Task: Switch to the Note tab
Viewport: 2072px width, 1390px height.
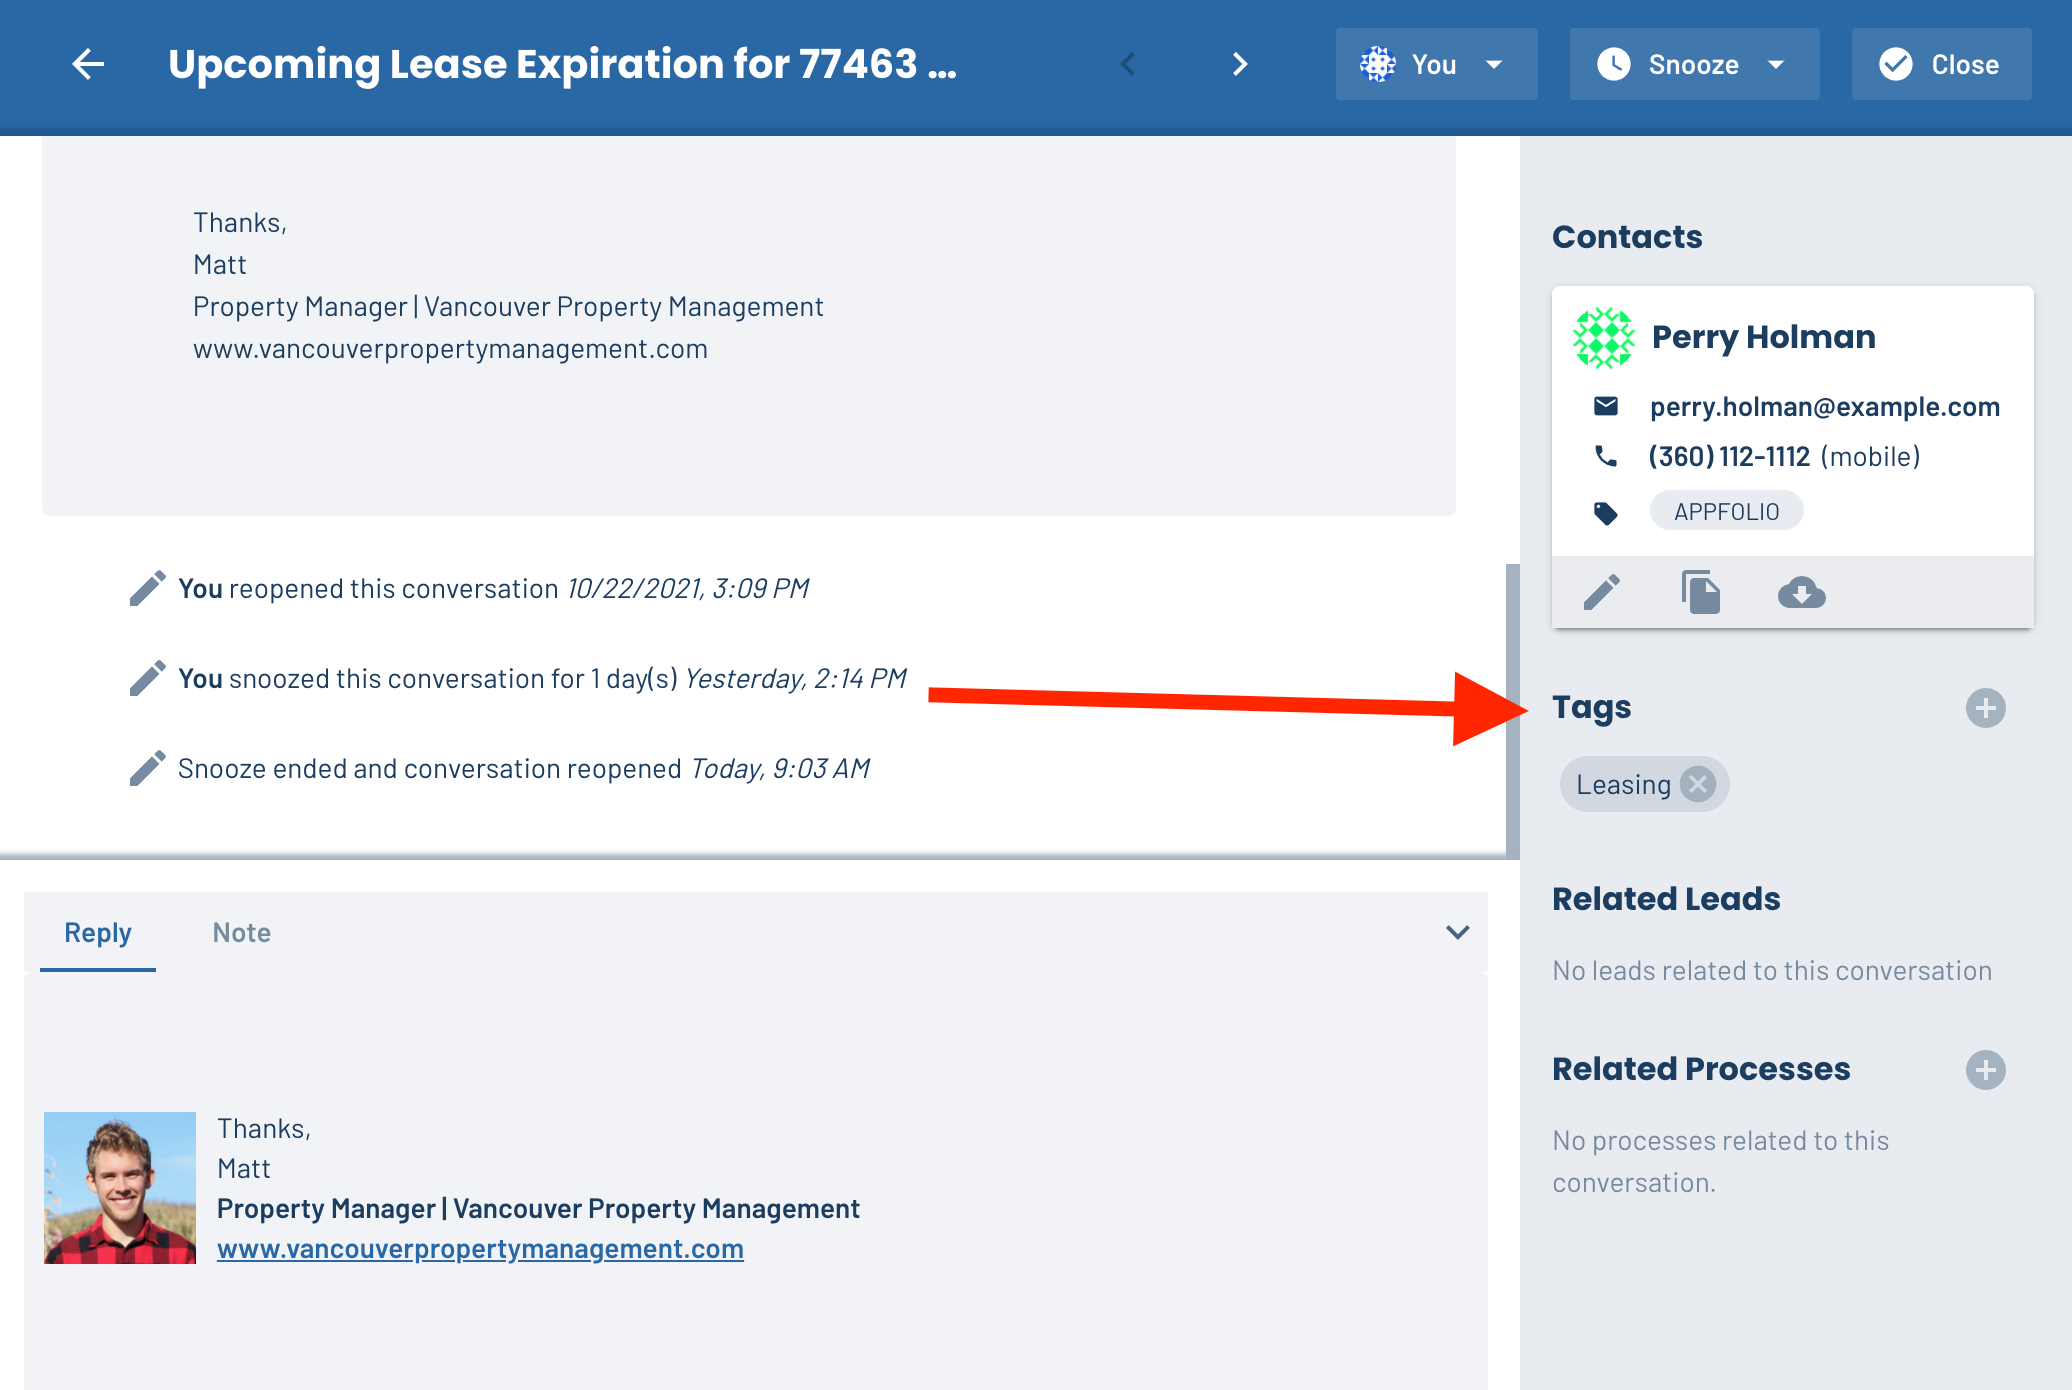Action: 242,932
